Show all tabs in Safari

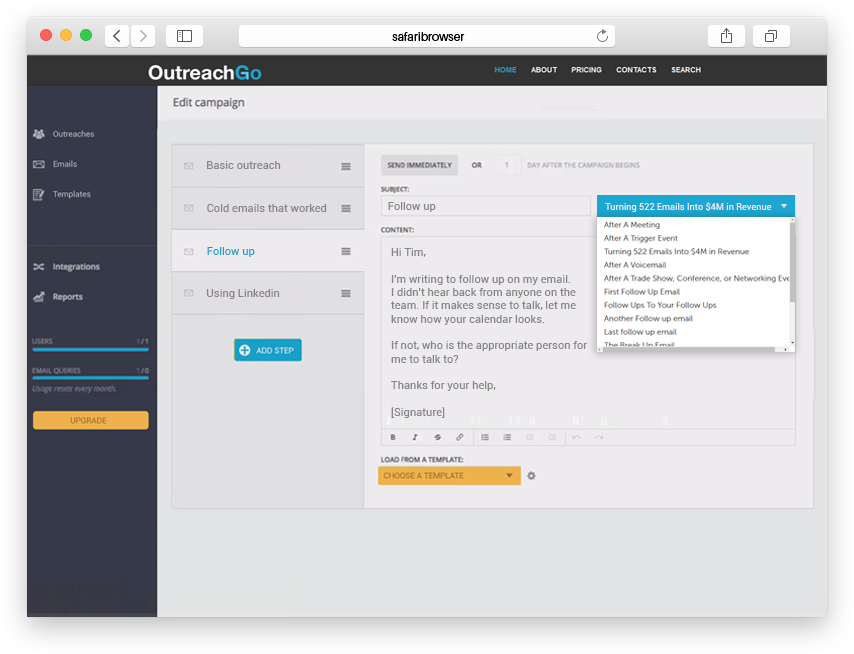click(771, 36)
